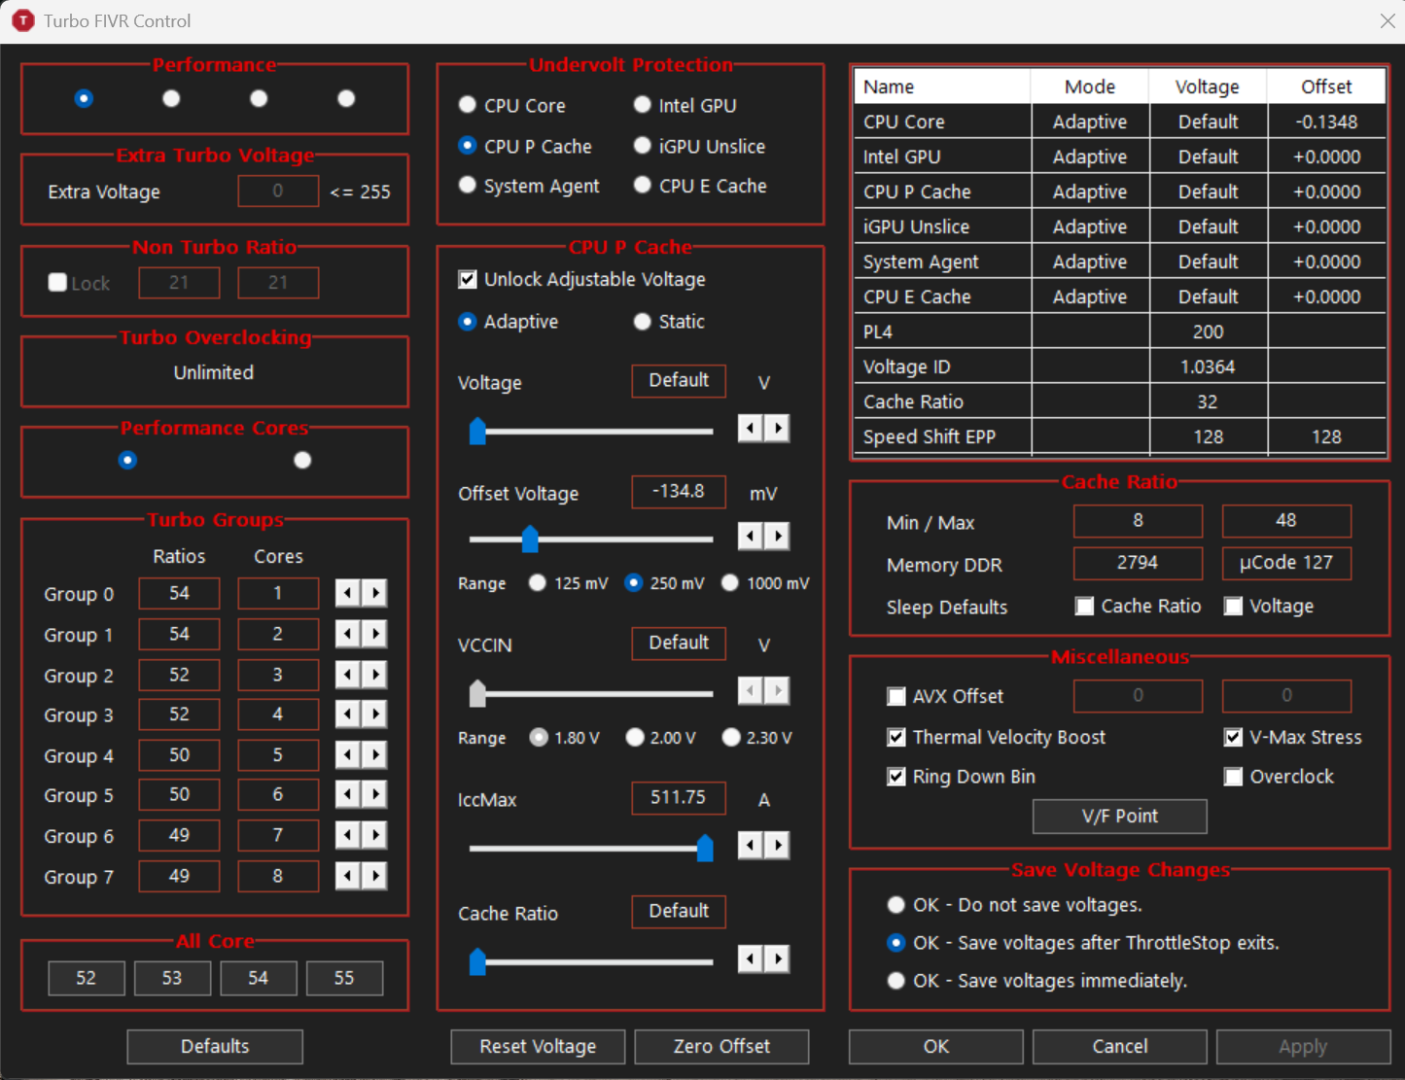This screenshot has width=1405, height=1080.
Task: Select CPU Core row in voltage table
Action: click(x=1120, y=122)
